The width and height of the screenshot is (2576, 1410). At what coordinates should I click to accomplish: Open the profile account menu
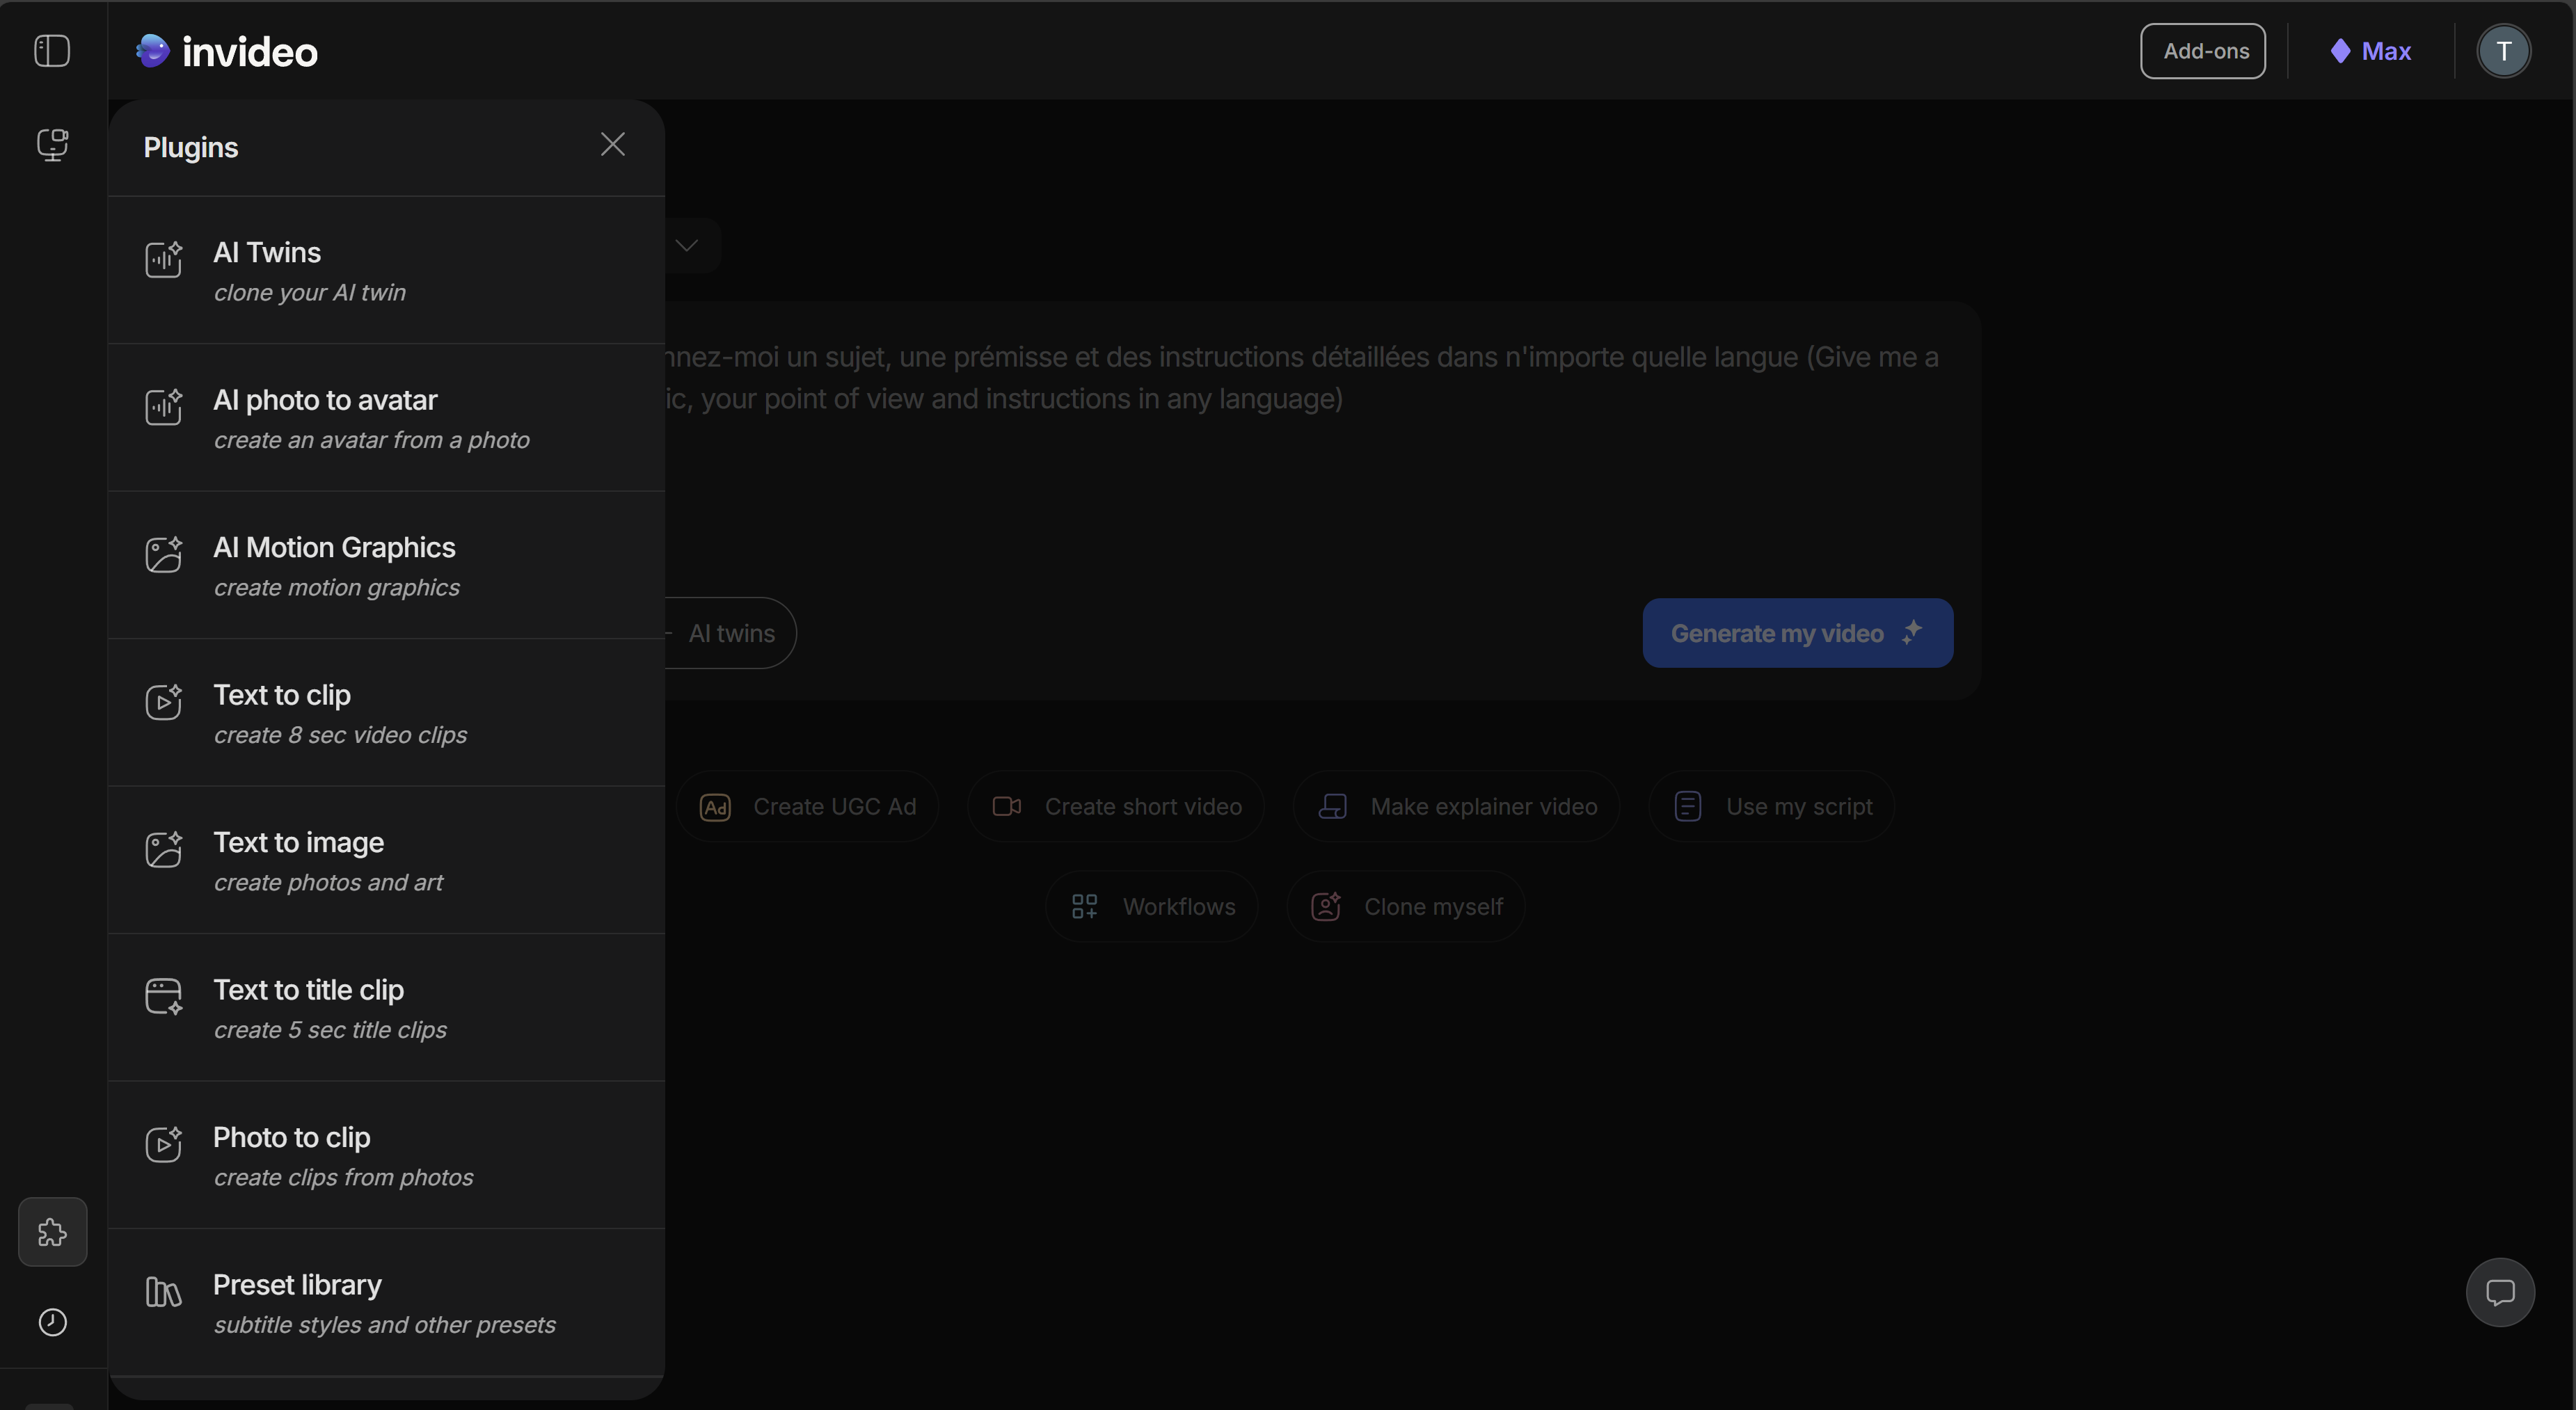tap(2503, 51)
